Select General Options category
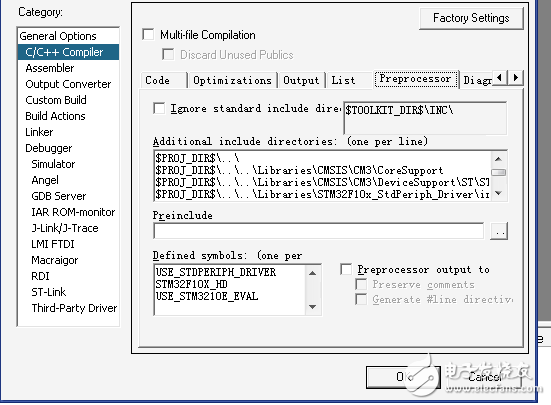 58,36
